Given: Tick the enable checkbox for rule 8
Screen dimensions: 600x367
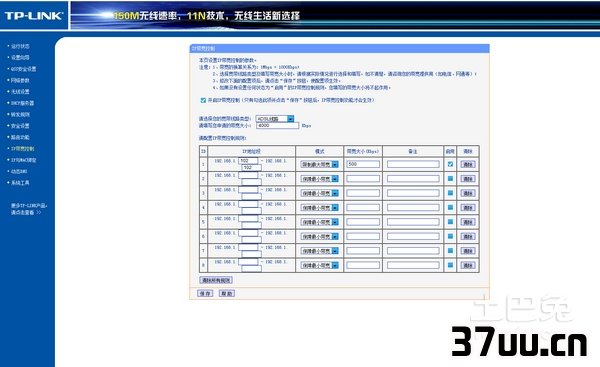Looking at the screenshot, I should (450, 265).
